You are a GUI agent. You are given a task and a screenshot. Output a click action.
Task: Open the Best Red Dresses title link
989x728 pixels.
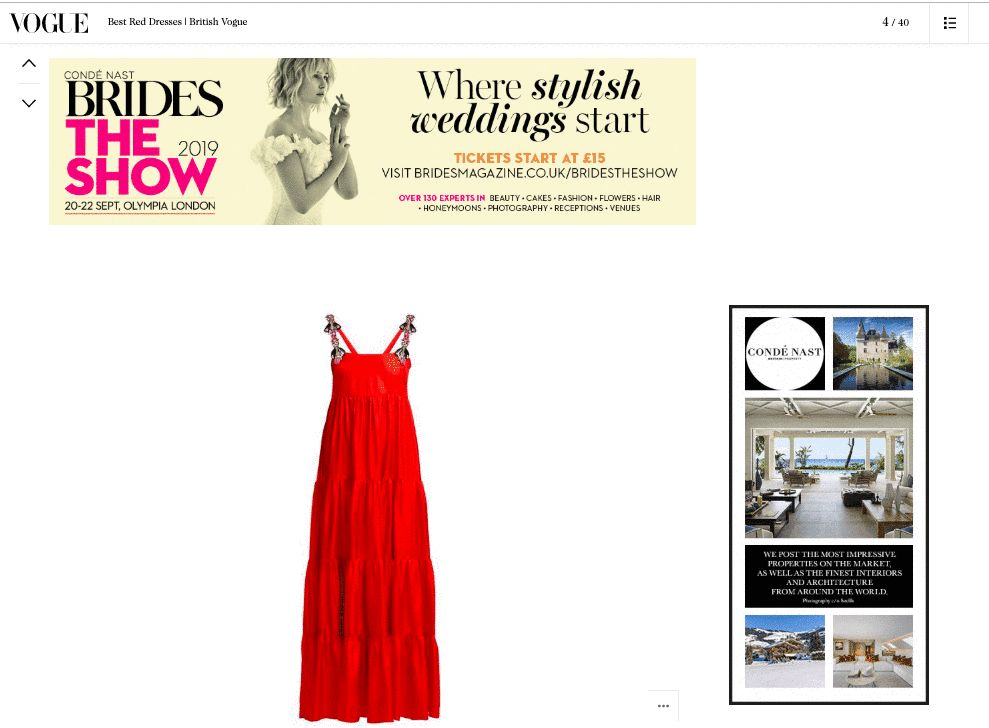(177, 21)
